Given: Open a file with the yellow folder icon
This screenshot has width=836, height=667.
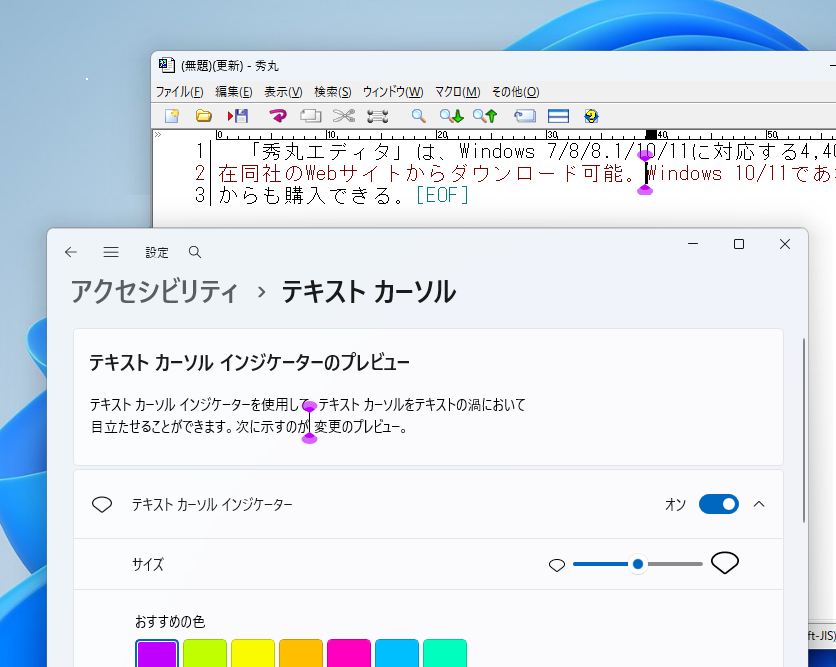Looking at the screenshot, I should [x=204, y=116].
